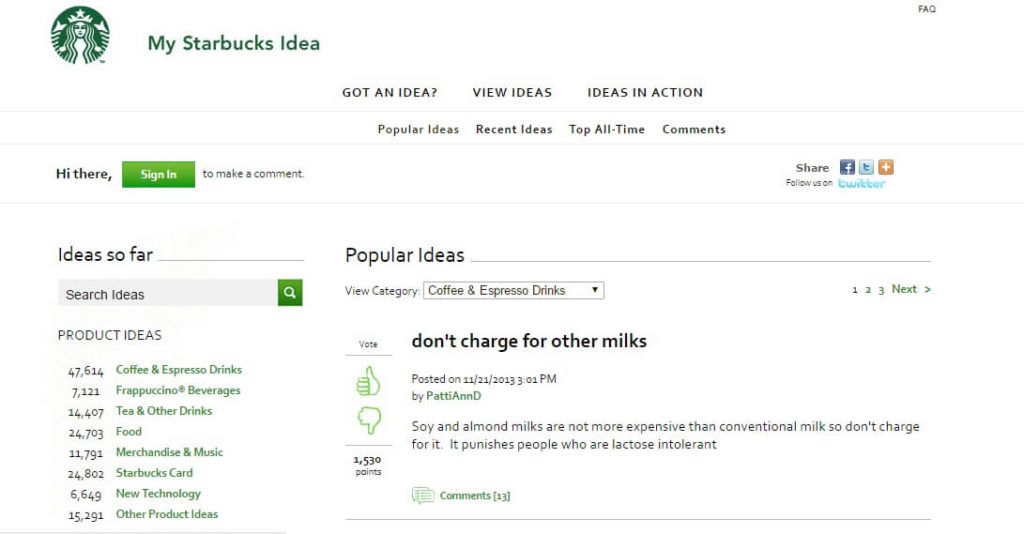Click the Product Ideas heading
1024x534 pixels.
pyautogui.click(x=110, y=335)
